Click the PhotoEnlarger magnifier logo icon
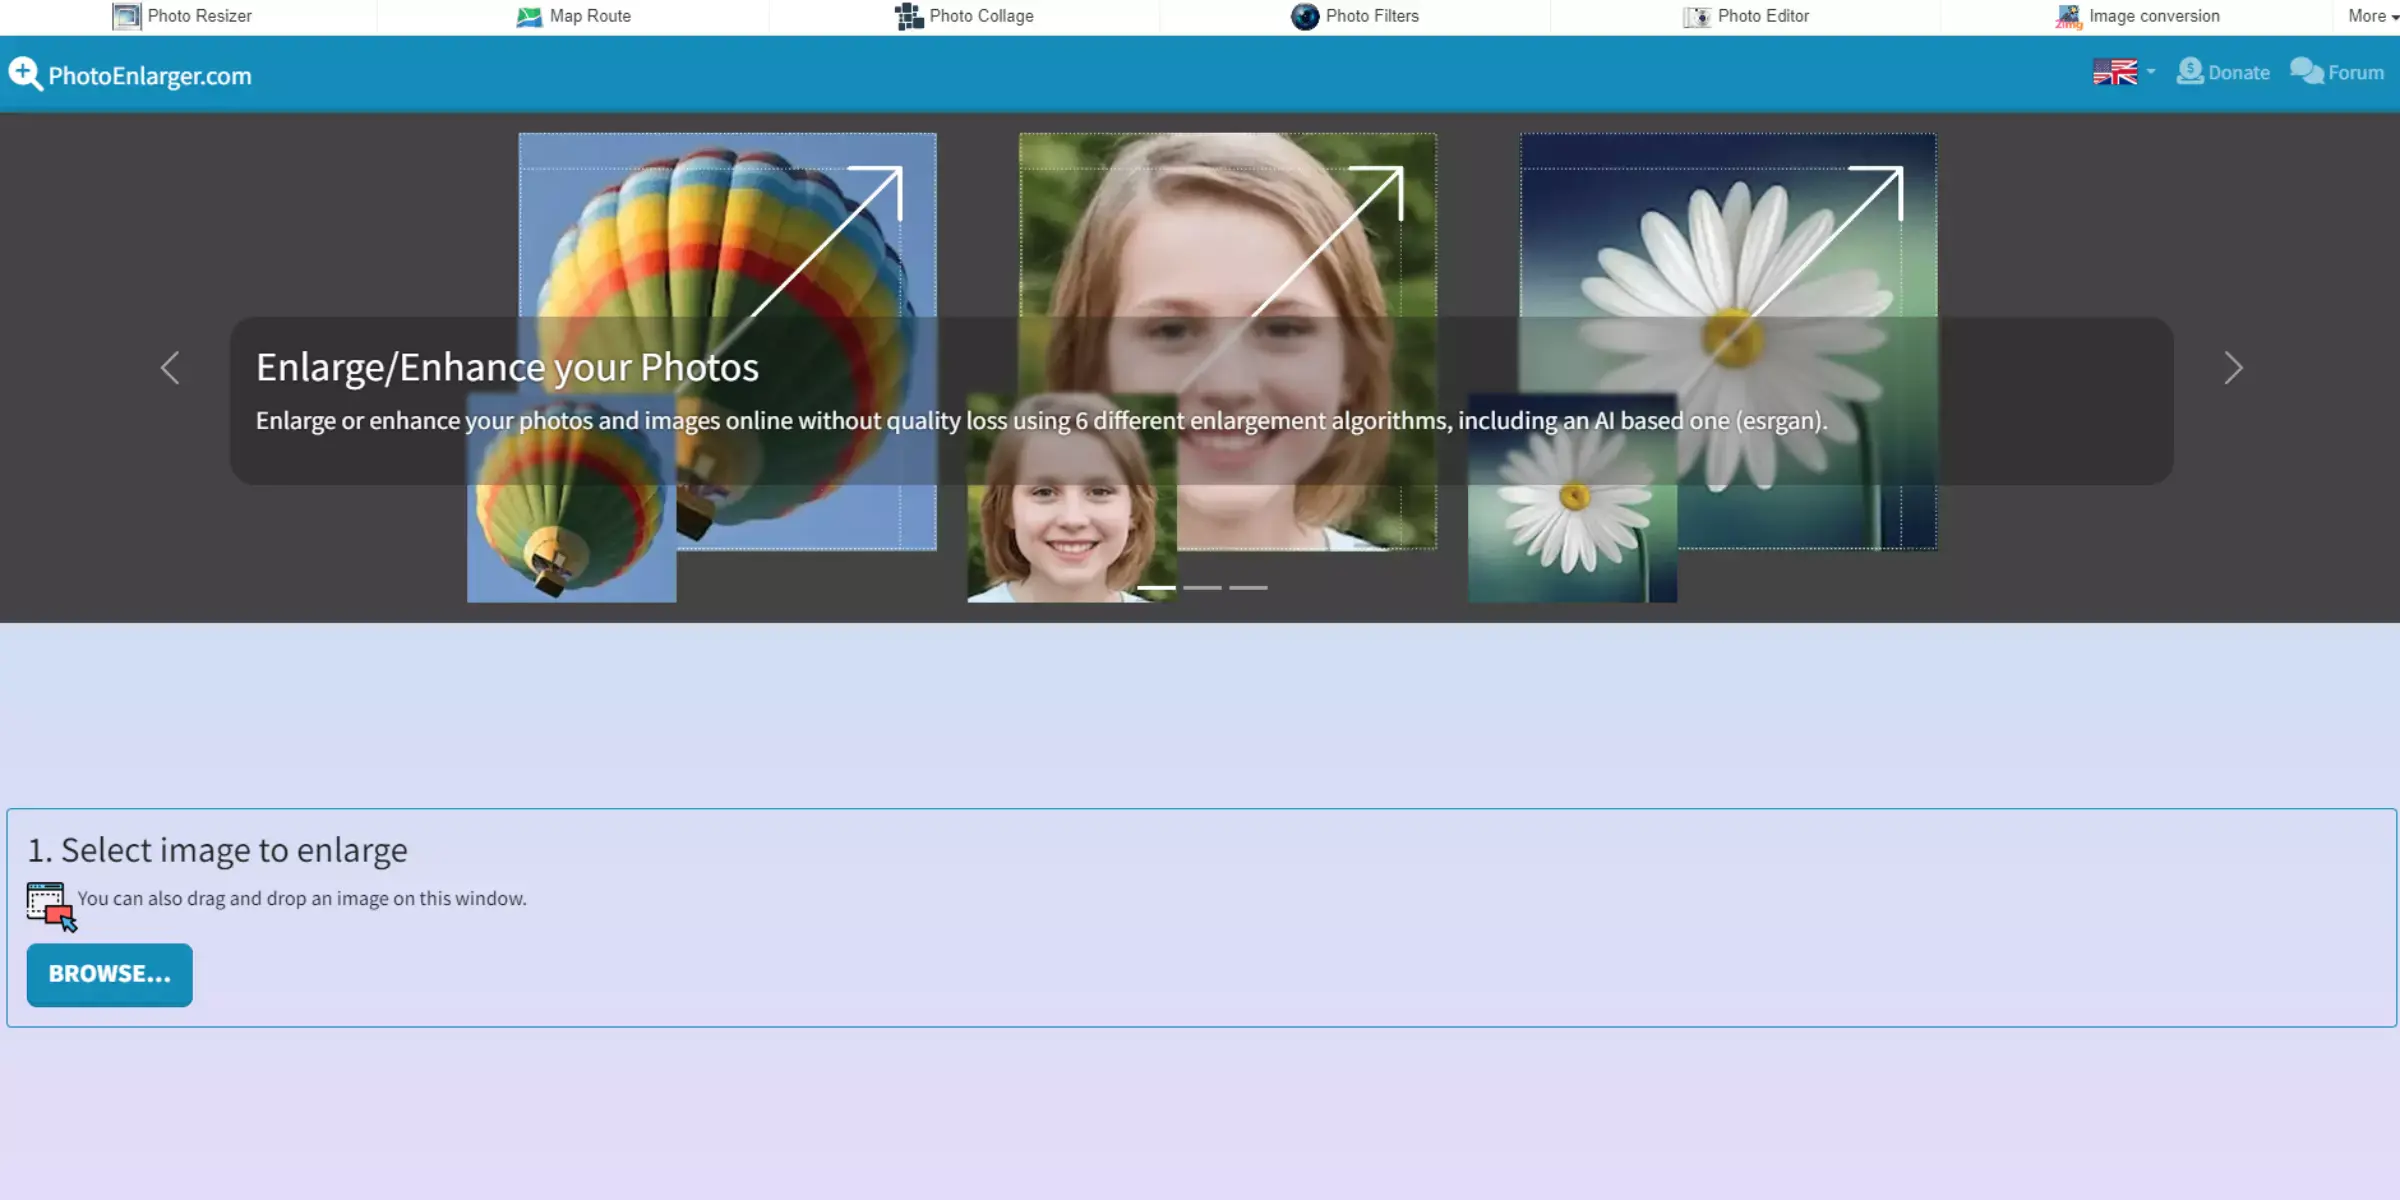The image size is (2400, 1200). (25, 73)
